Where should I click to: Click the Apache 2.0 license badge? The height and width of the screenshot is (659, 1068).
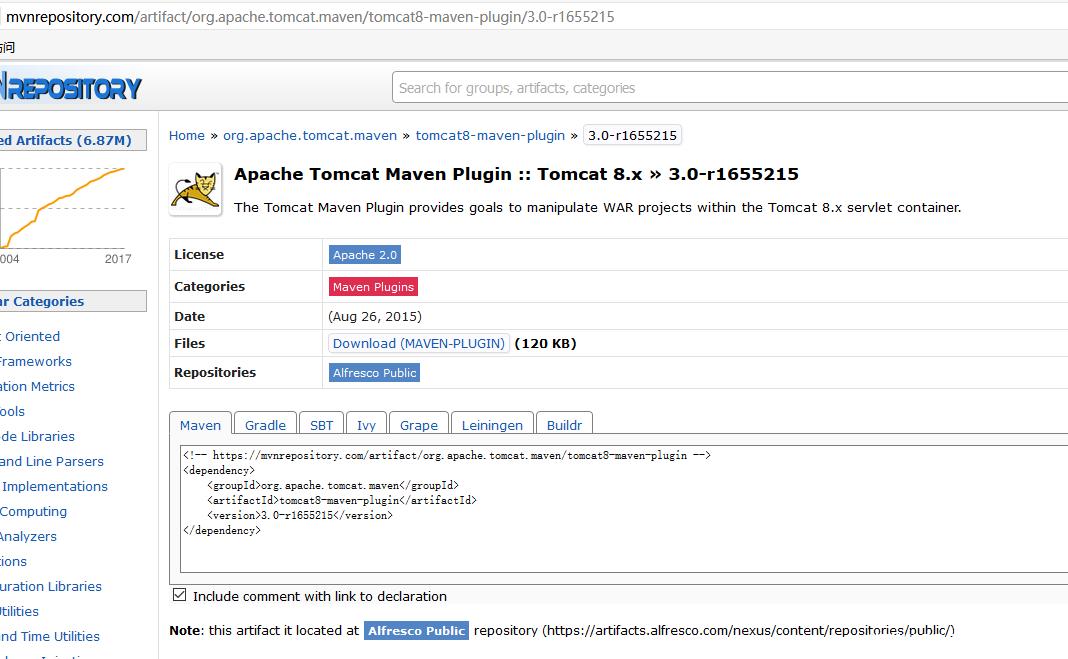364,254
